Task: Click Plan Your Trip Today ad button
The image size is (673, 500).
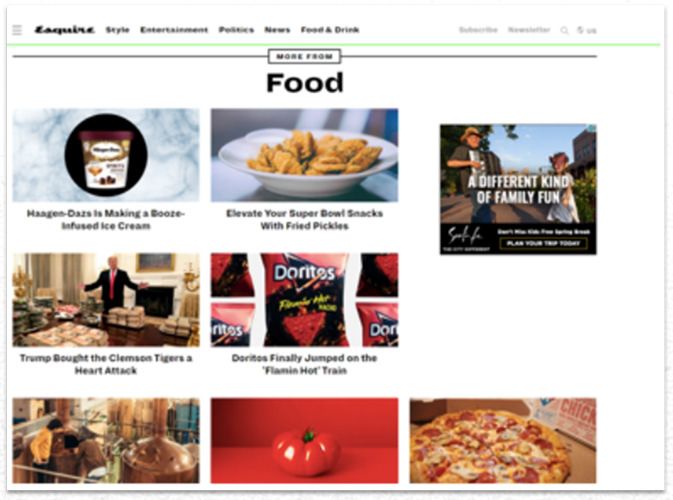Action: (x=543, y=243)
